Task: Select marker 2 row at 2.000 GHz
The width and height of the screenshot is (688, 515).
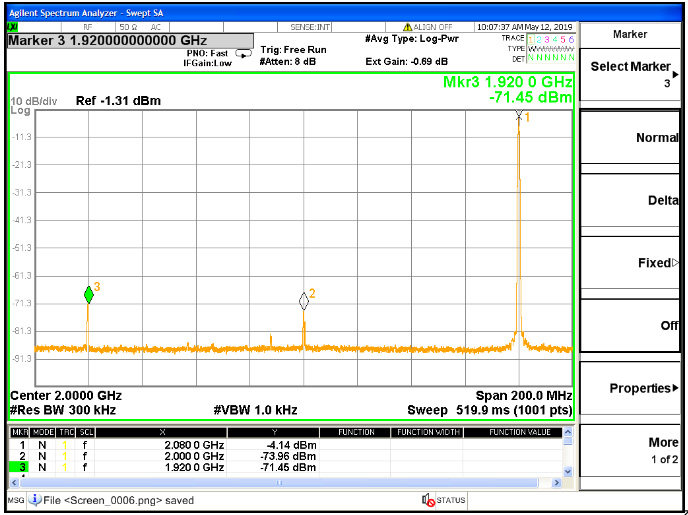Action: pyautogui.click(x=200, y=455)
